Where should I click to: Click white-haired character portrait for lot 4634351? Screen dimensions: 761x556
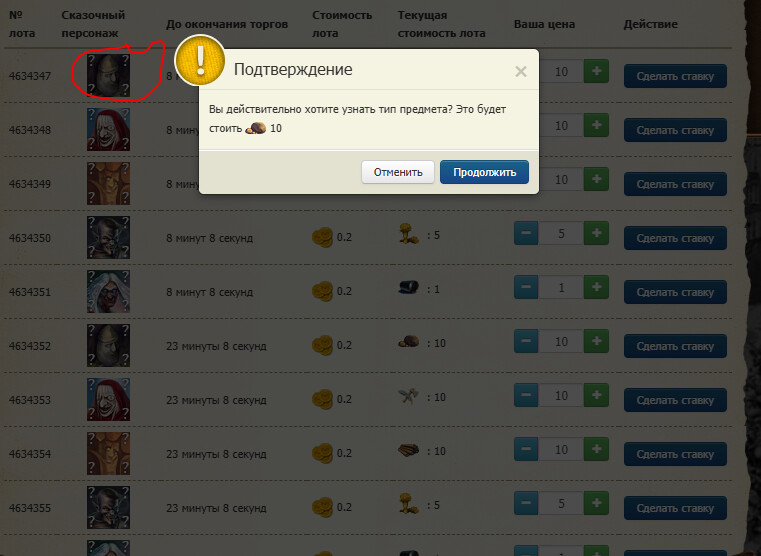tap(108, 291)
